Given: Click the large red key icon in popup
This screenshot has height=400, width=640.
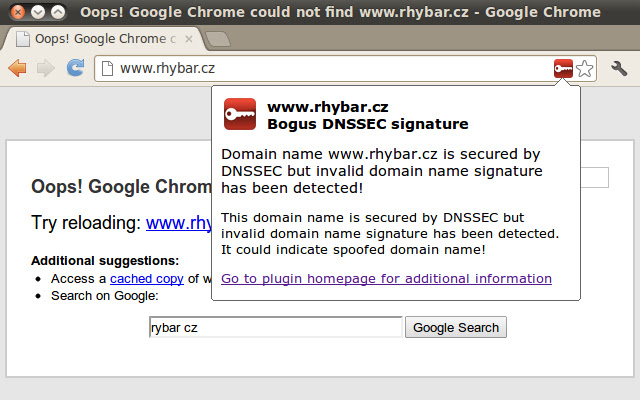Looking at the screenshot, I should pyautogui.click(x=240, y=114).
